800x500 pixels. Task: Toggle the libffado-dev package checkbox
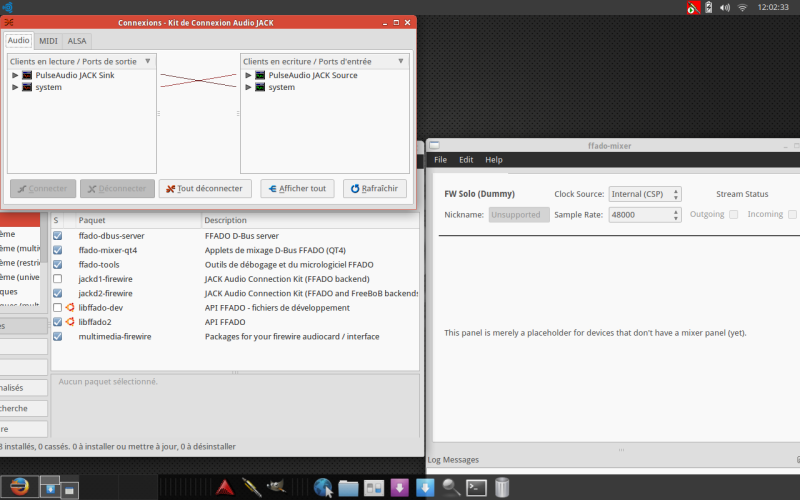point(58,307)
